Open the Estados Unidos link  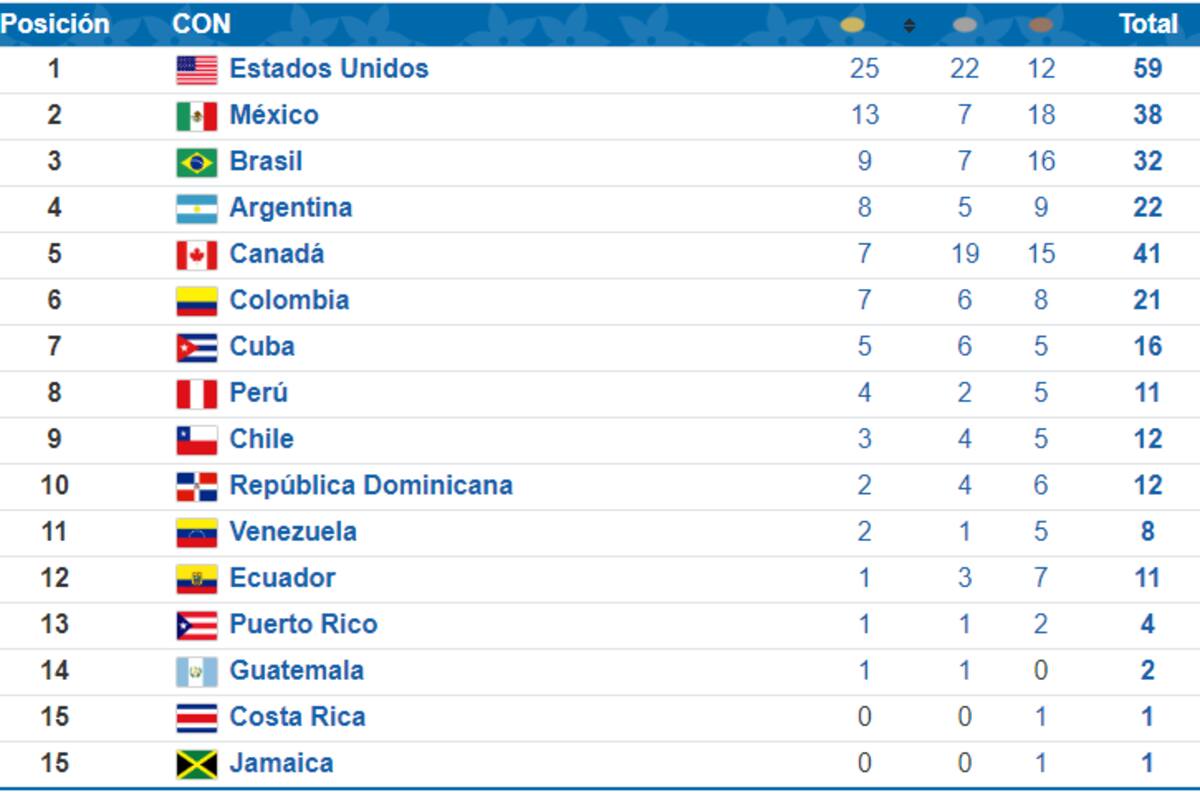[329, 68]
